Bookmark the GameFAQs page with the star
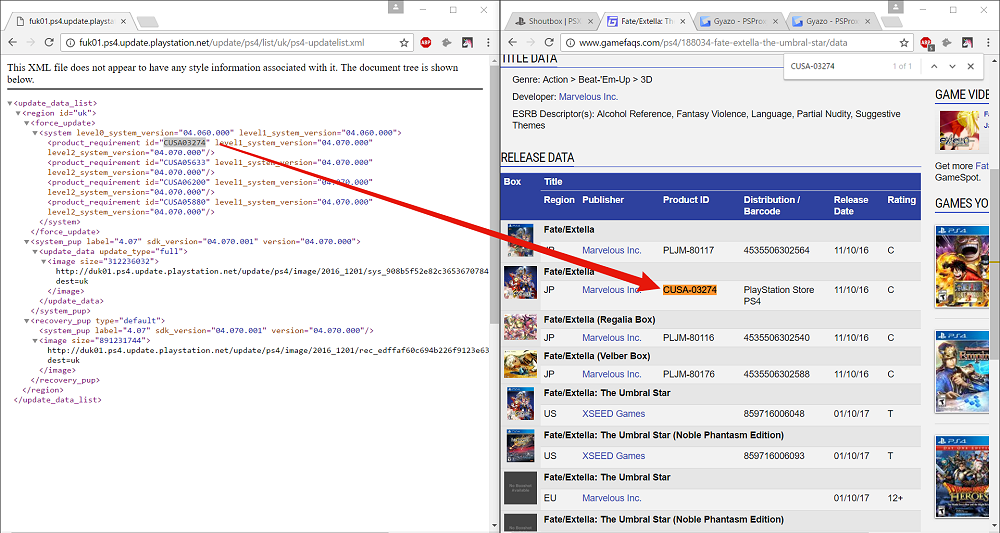Viewport: 1000px width, 533px height. tap(904, 43)
